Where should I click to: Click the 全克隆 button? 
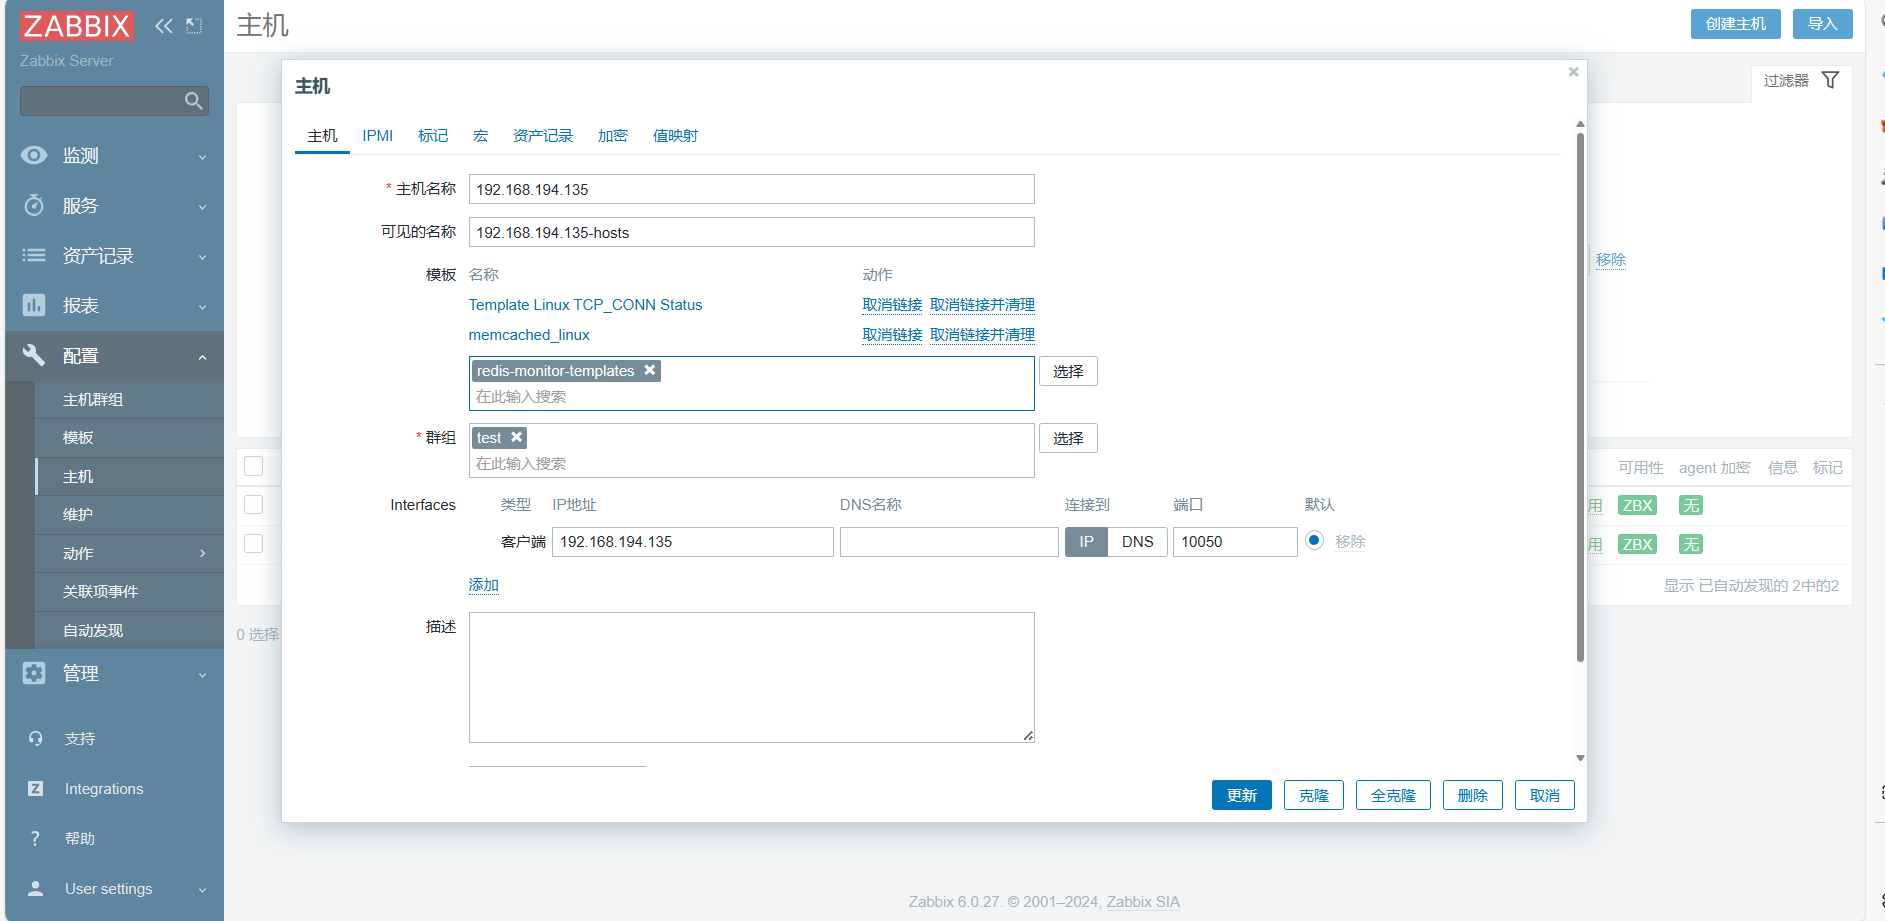pyautogui.click(x=1393, y=795)
